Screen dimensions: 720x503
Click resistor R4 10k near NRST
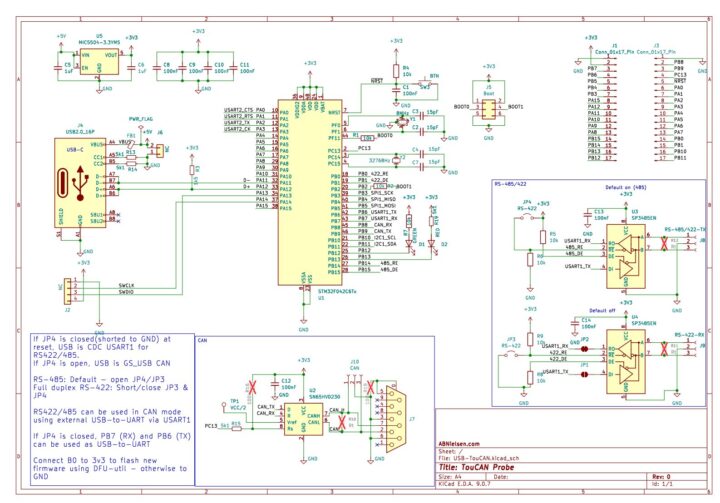(396, 71)
